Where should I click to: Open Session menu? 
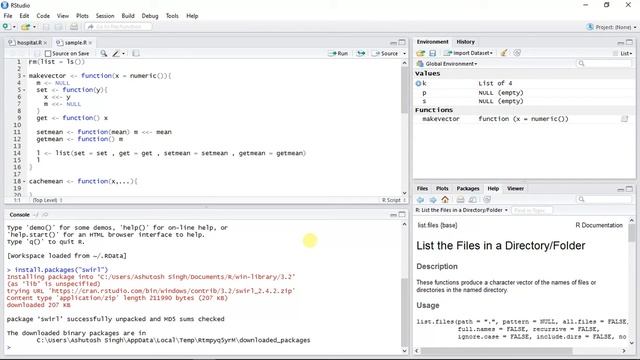tap(105, 16)
